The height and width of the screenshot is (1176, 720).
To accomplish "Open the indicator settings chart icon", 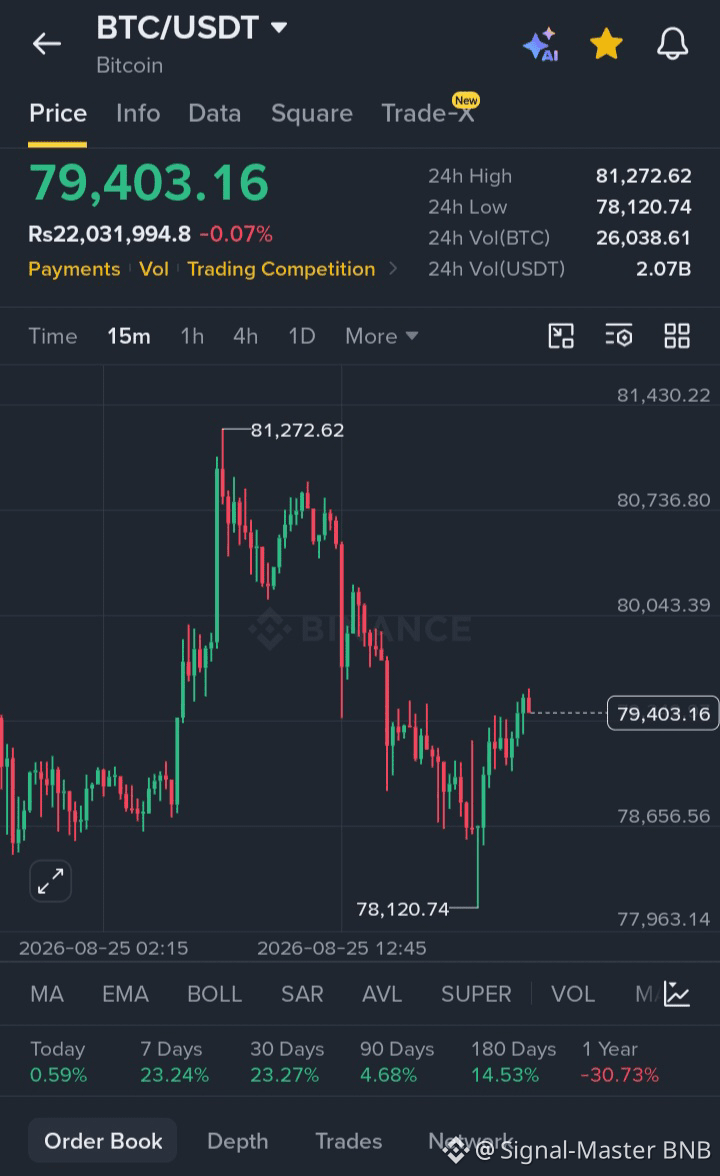I will [676, 994].
